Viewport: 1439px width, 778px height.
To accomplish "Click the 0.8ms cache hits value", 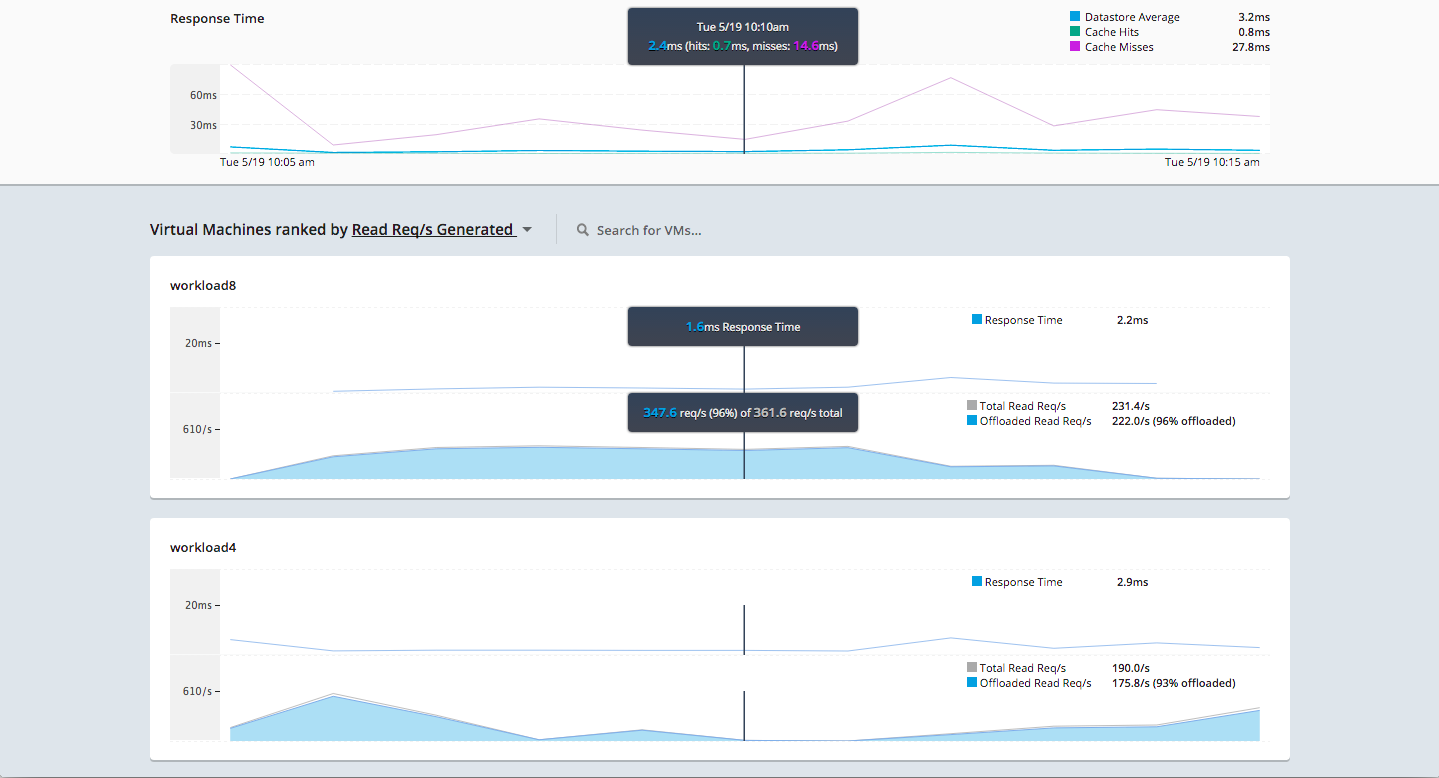I will (1254, 32).
